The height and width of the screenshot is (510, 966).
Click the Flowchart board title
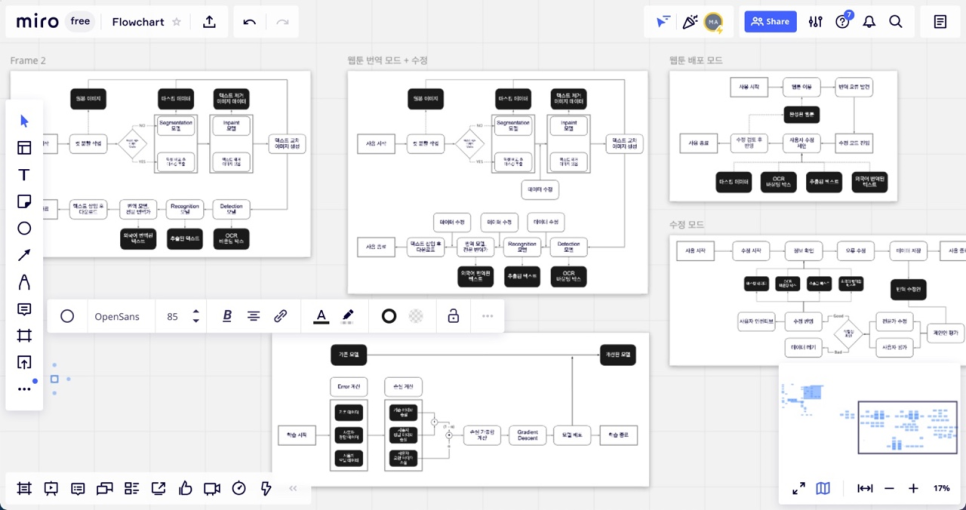tap(138, 22)
